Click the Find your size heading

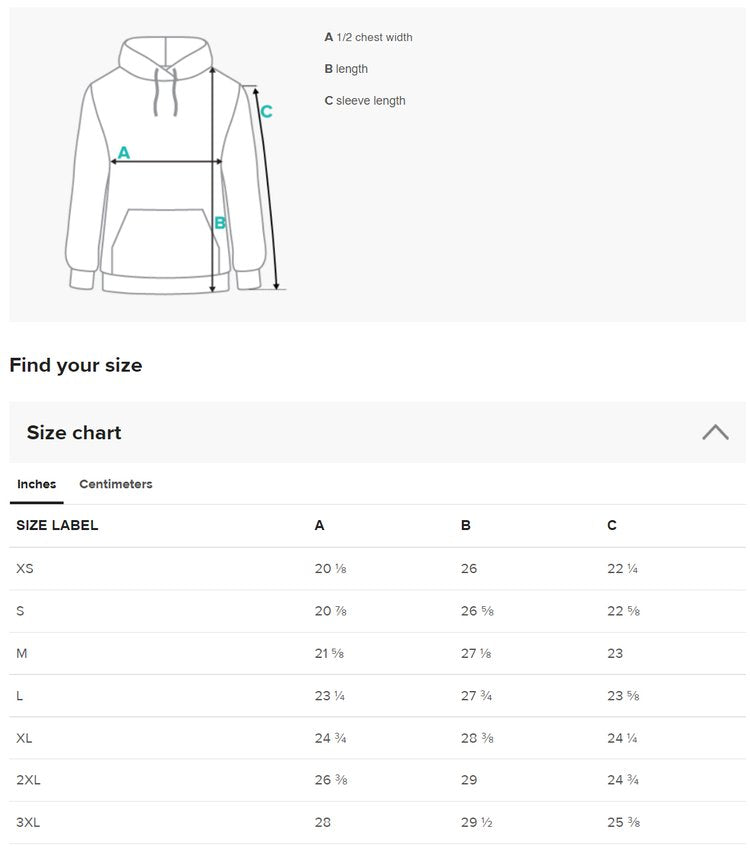pos(76,365)
